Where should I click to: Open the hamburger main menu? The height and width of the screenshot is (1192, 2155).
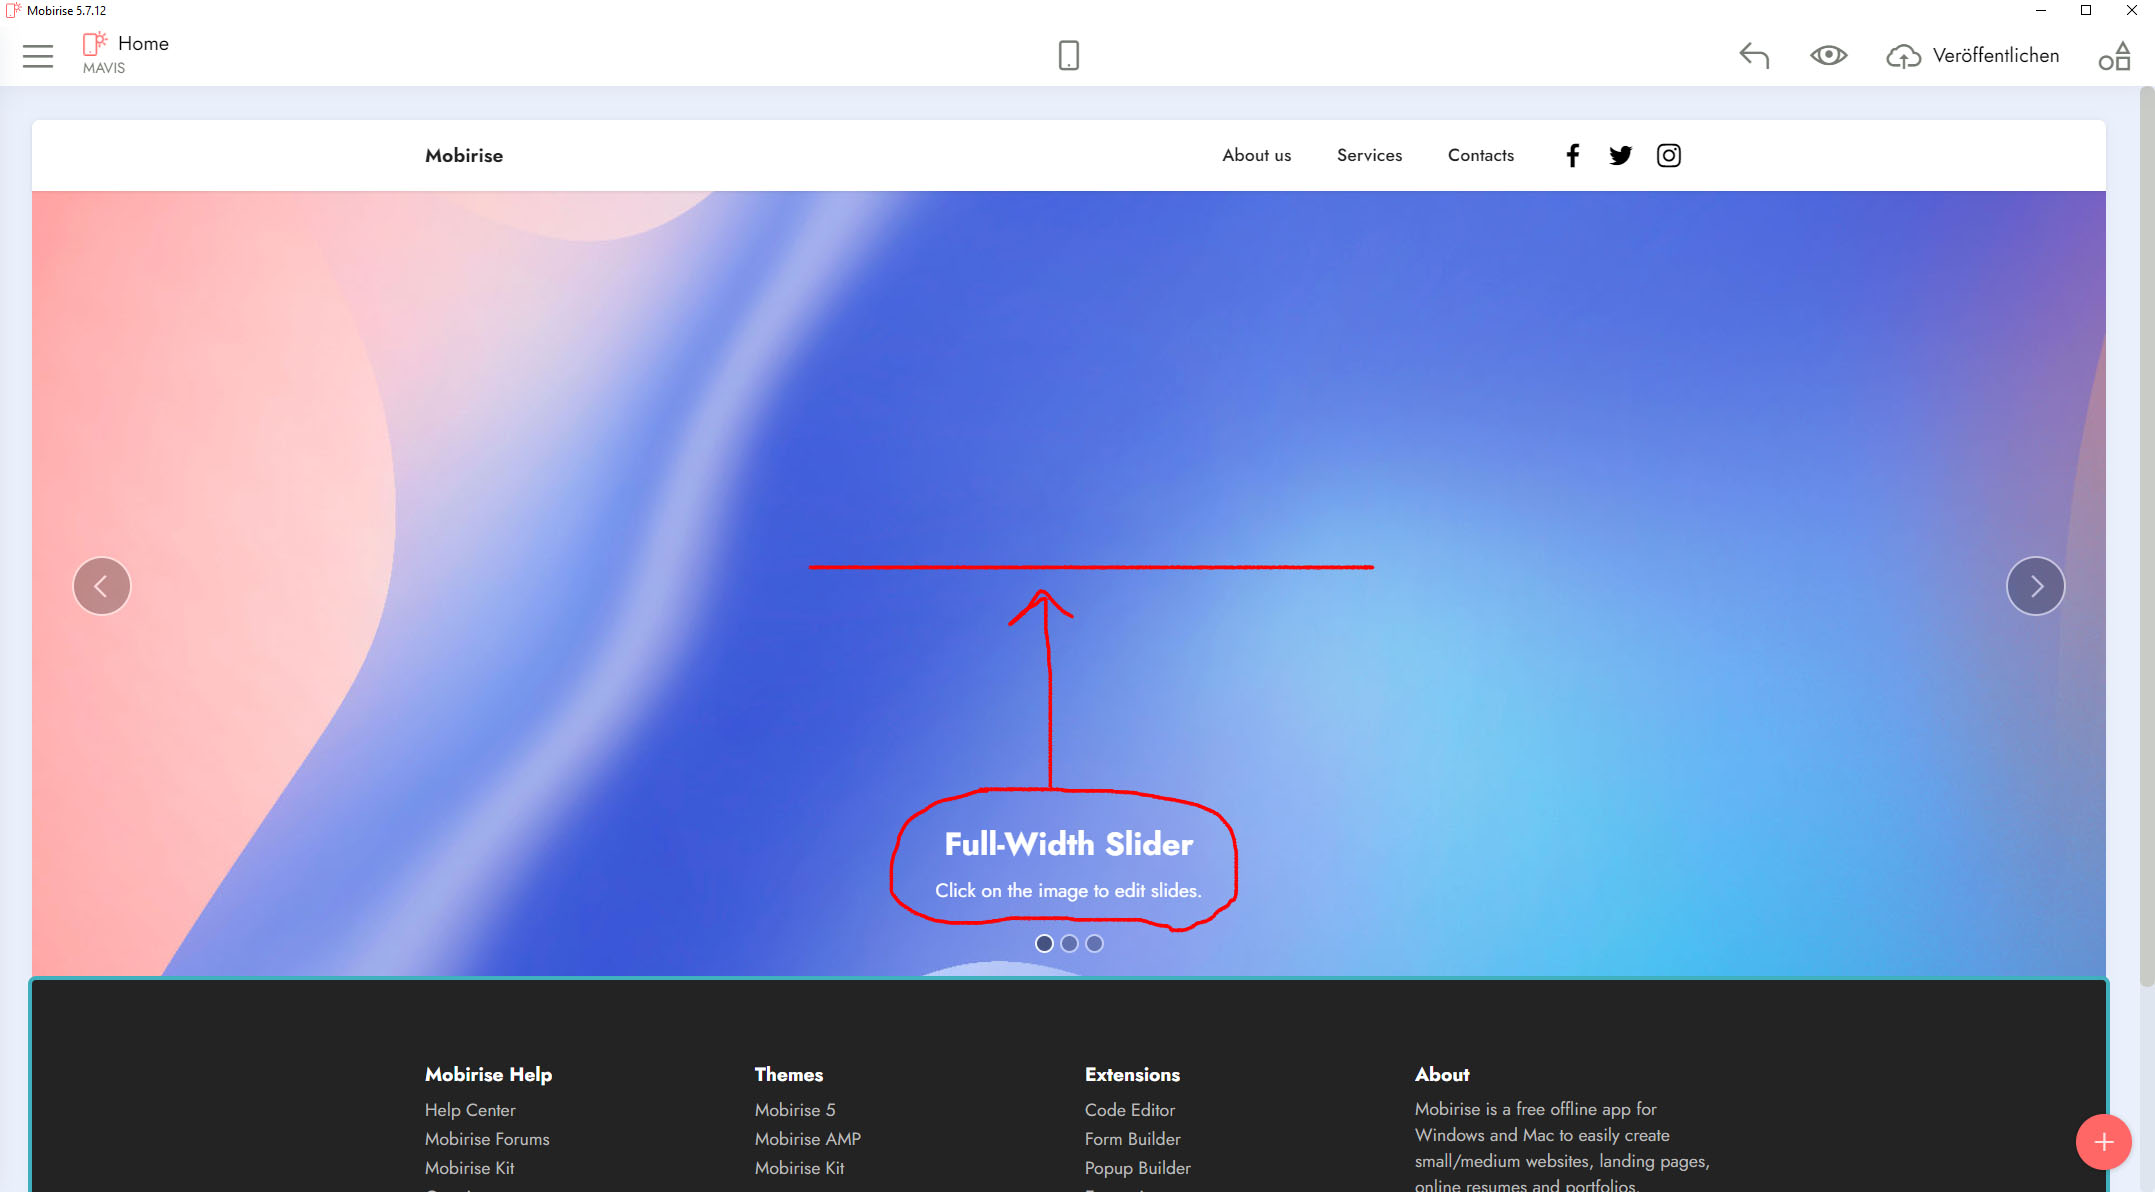38,56
